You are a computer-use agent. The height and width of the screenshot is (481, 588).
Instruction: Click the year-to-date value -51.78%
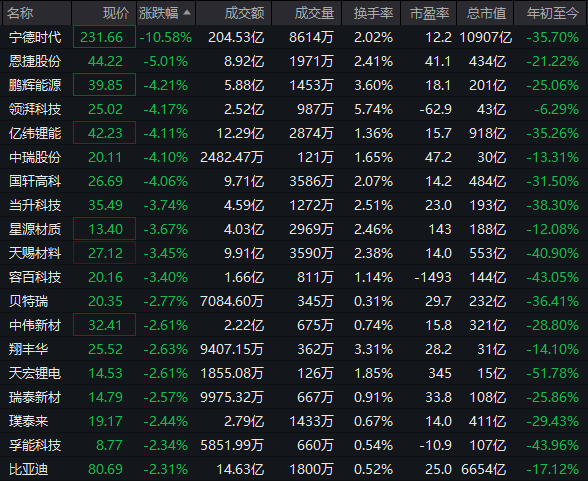[553, 373]
